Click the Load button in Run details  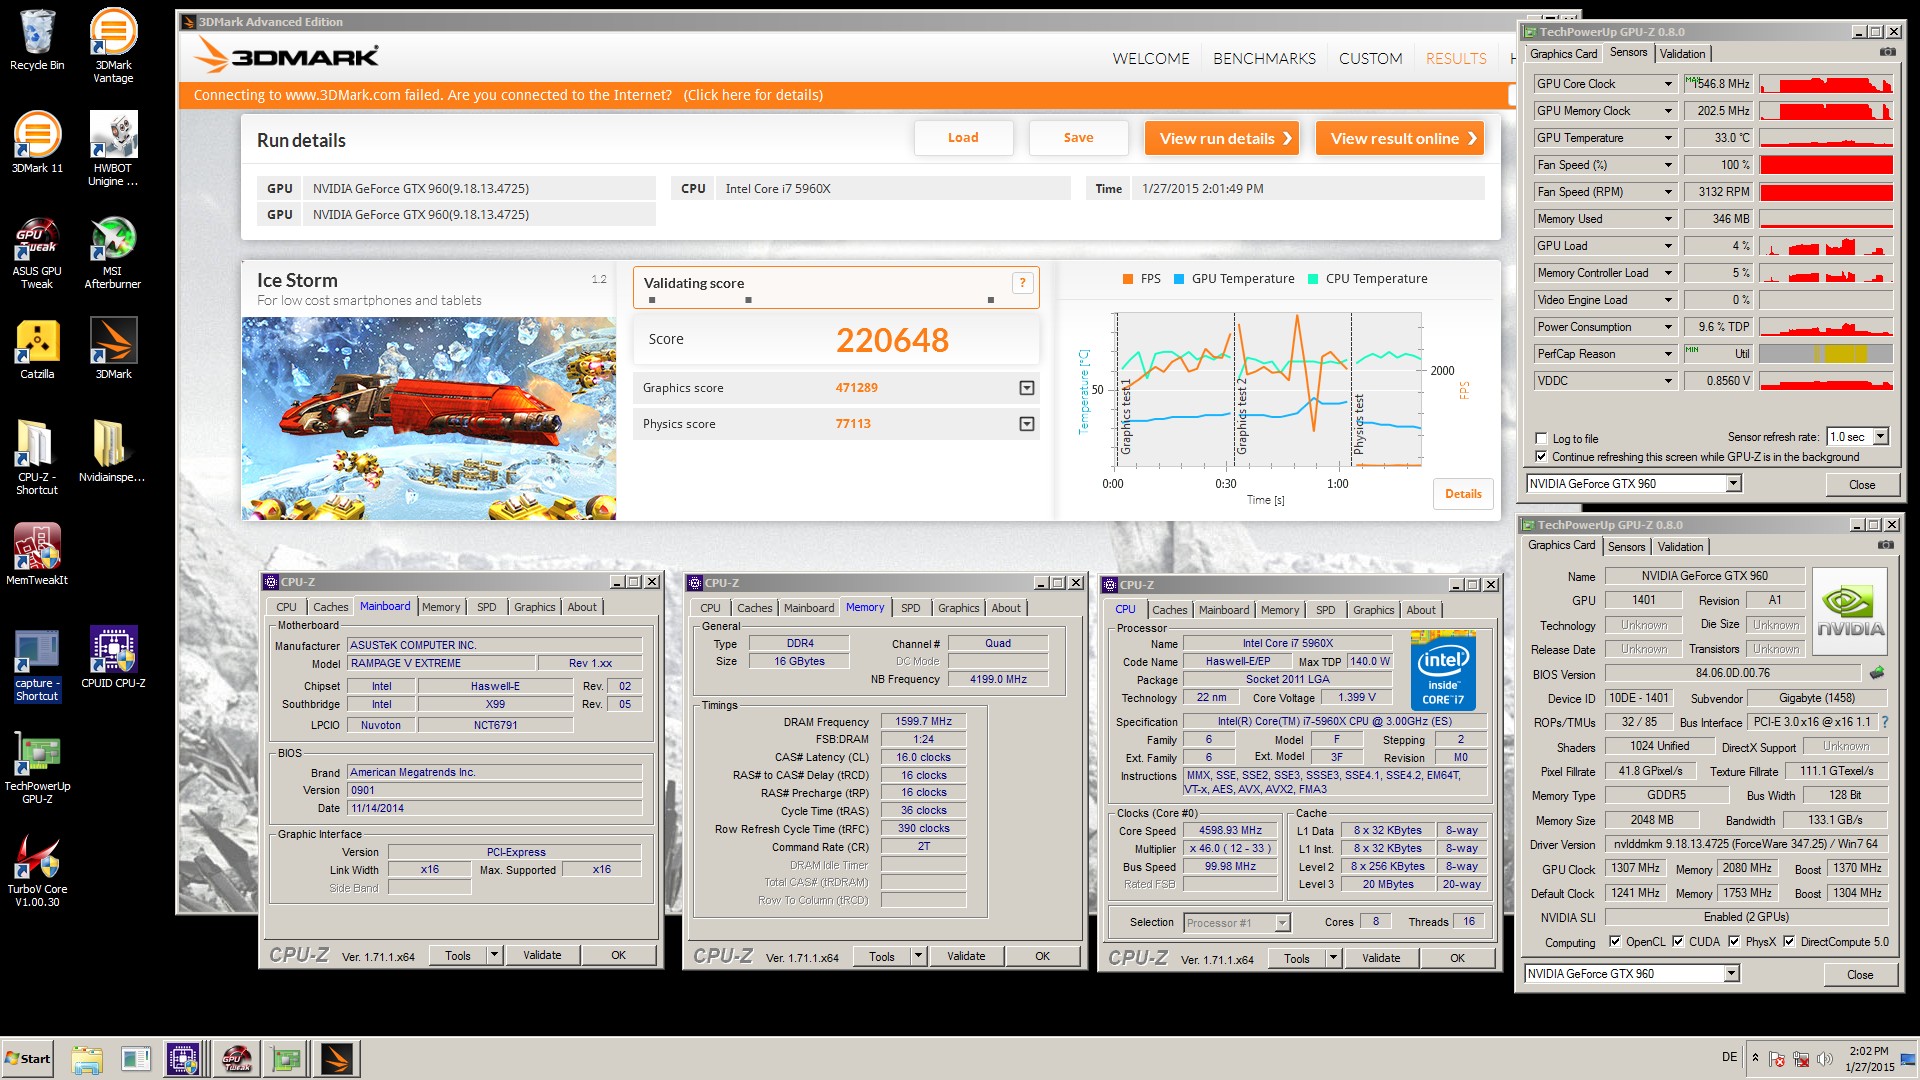pyautogui.click(x=963, y=138)
